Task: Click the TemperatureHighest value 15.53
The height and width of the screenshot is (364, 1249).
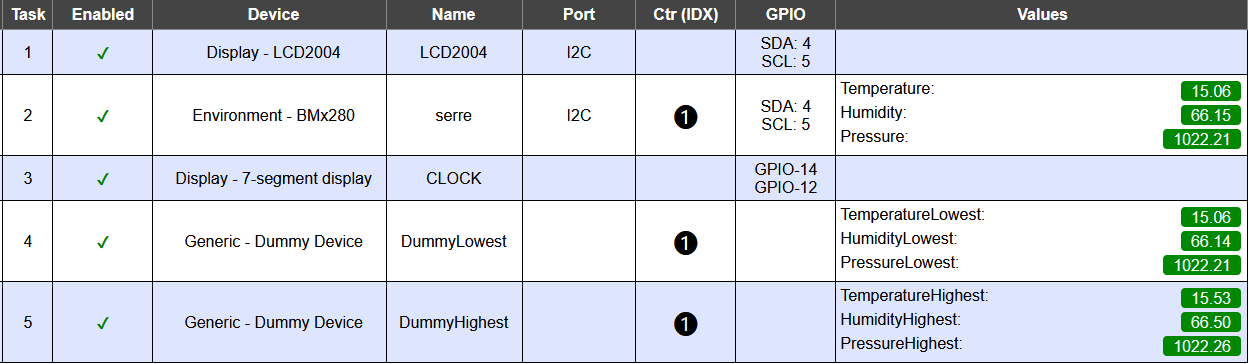Action: (x=1210, y=298)
